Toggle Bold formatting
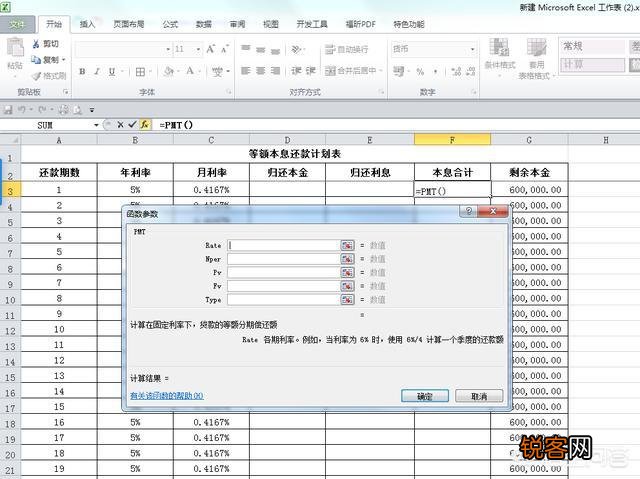 click(x=82, y=71)
